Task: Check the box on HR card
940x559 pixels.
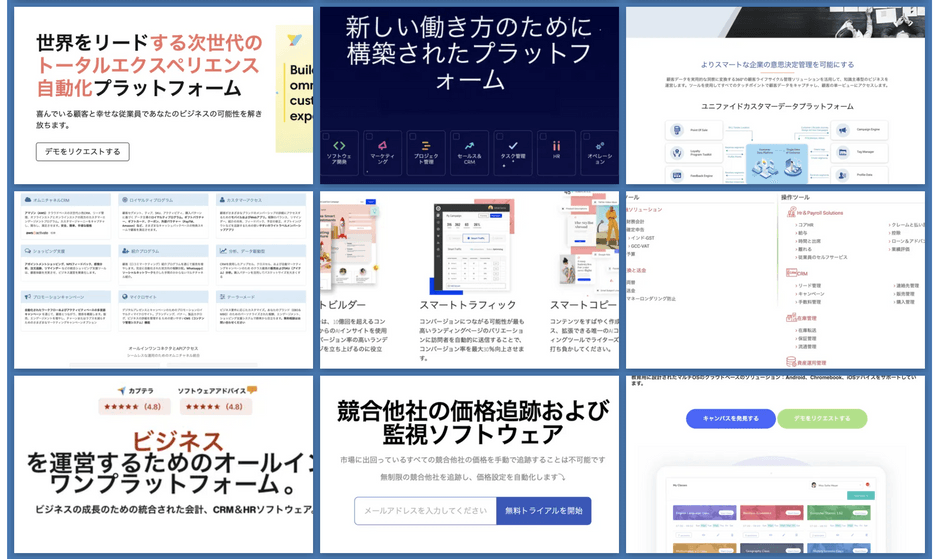Action: [543, 137]
